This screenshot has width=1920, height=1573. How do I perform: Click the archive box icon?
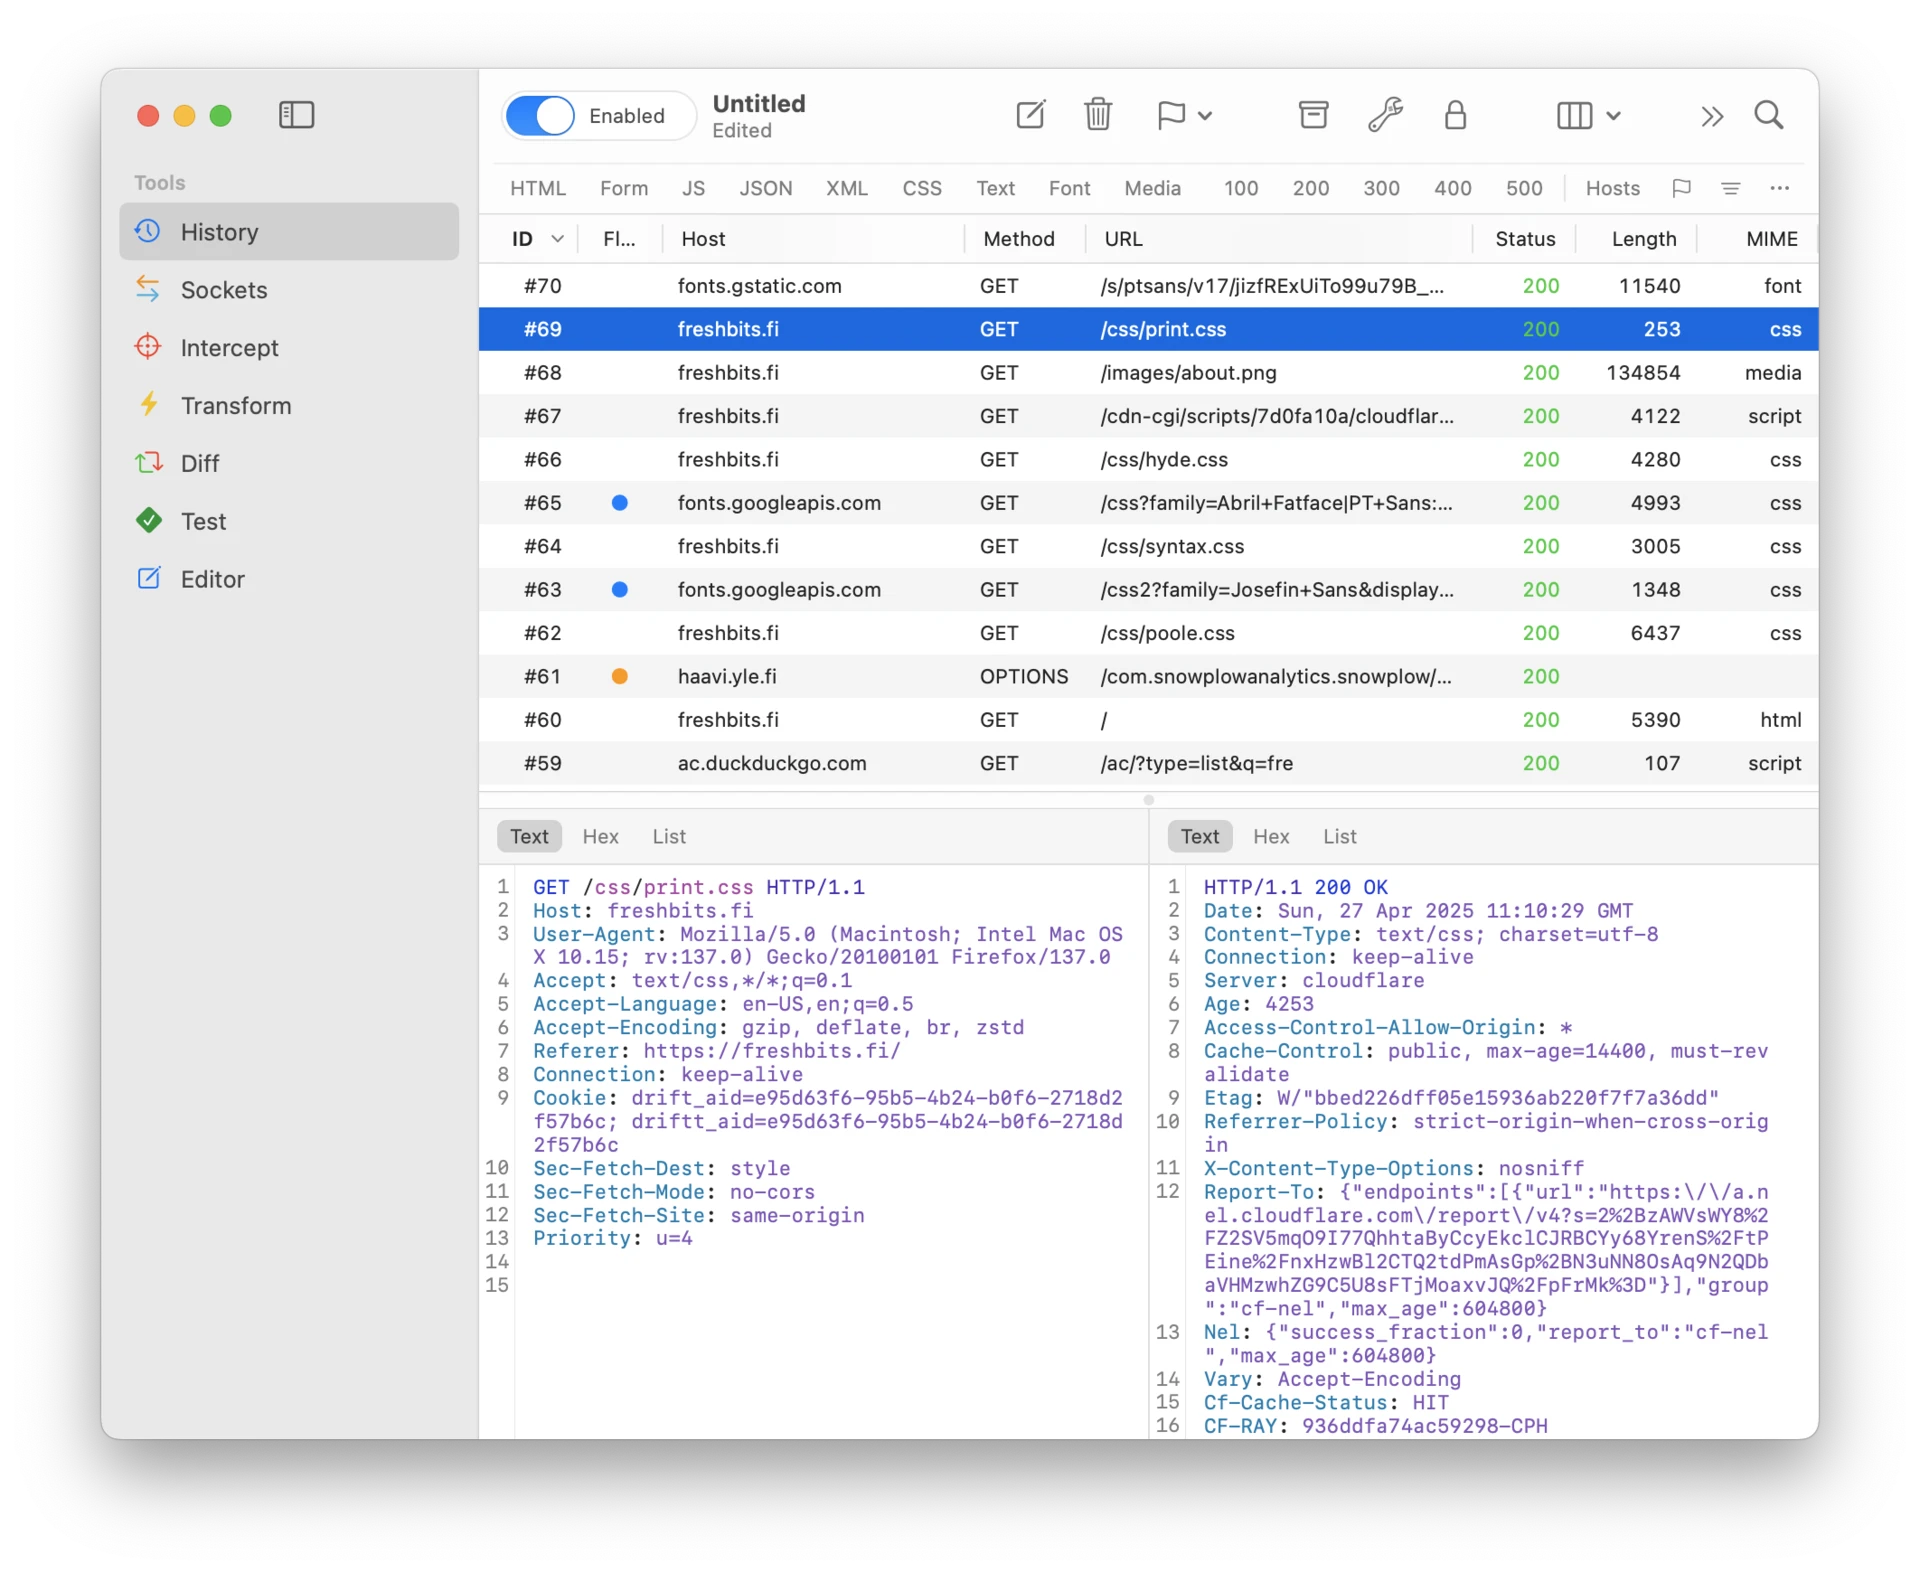click(x=1313, y=115)
